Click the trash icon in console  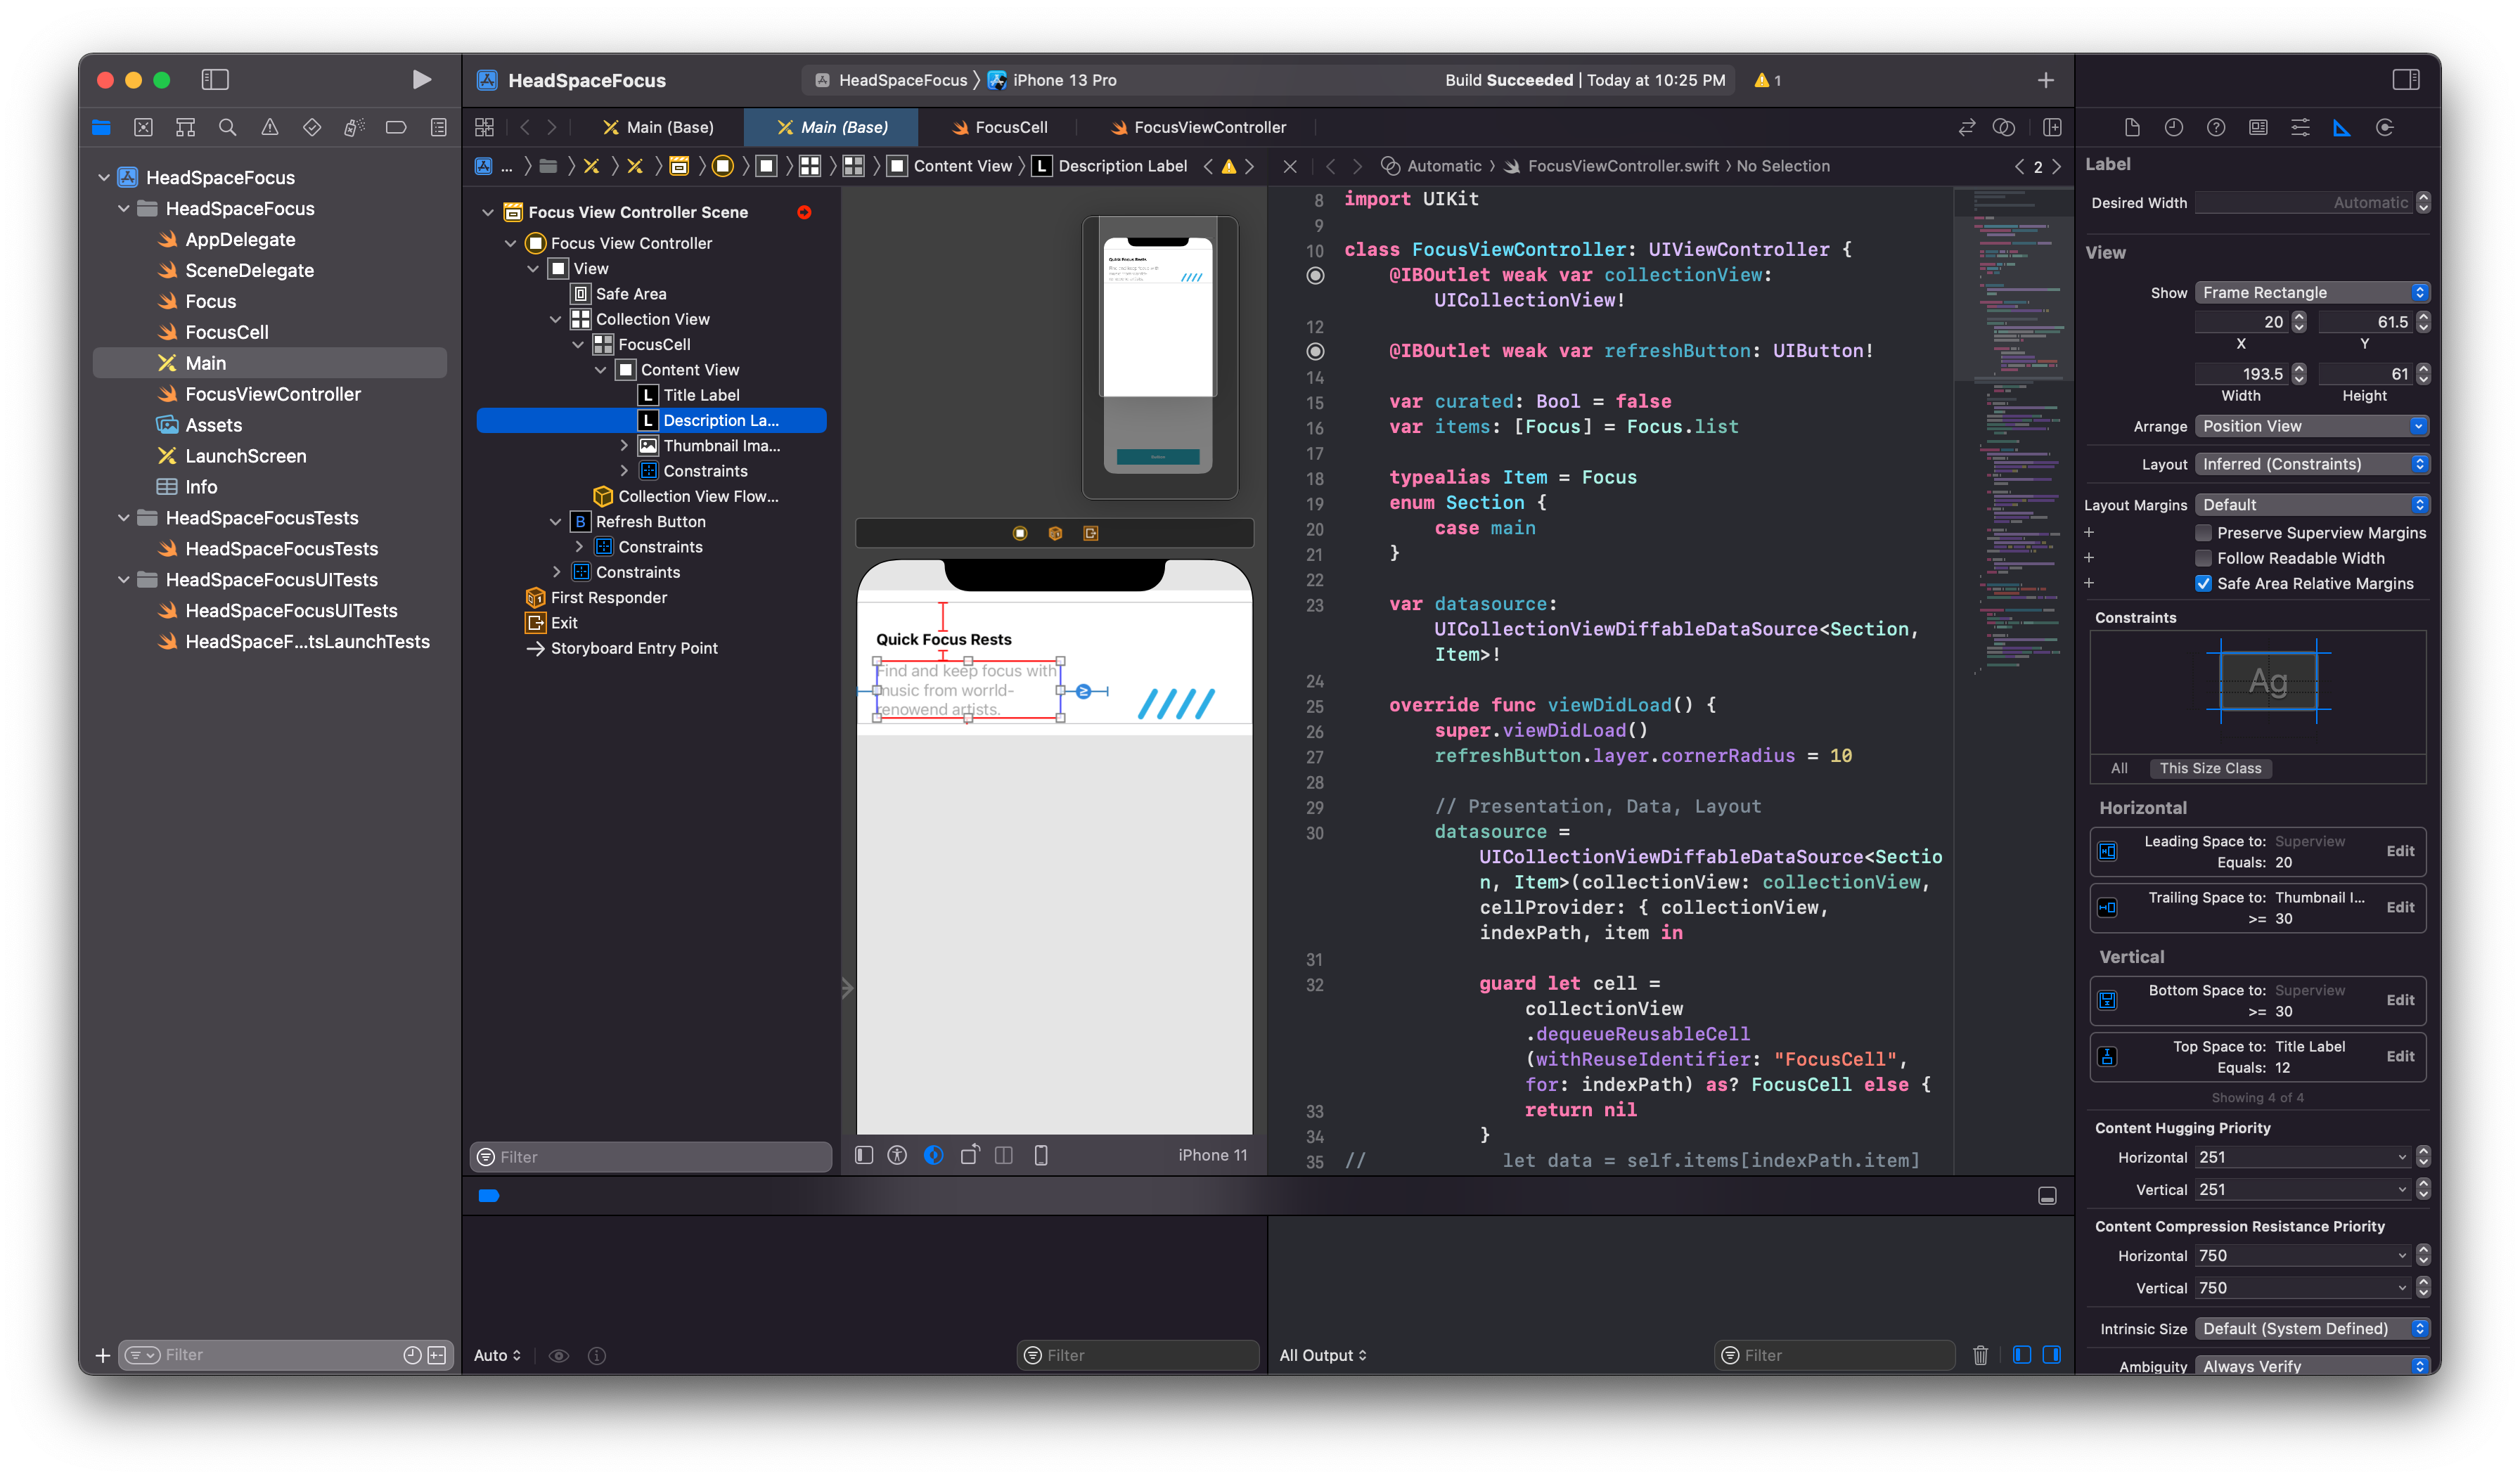tap(1979, 1355)
